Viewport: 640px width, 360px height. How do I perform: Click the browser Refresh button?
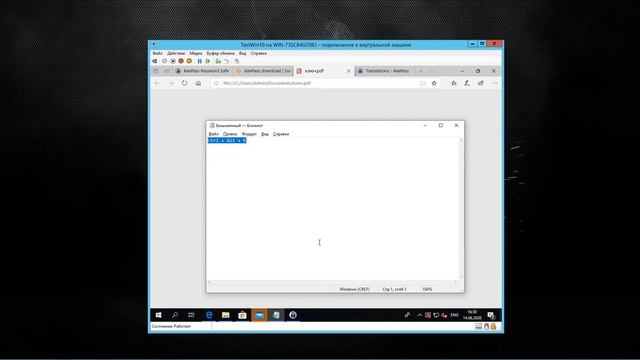[x=184, y=83]
